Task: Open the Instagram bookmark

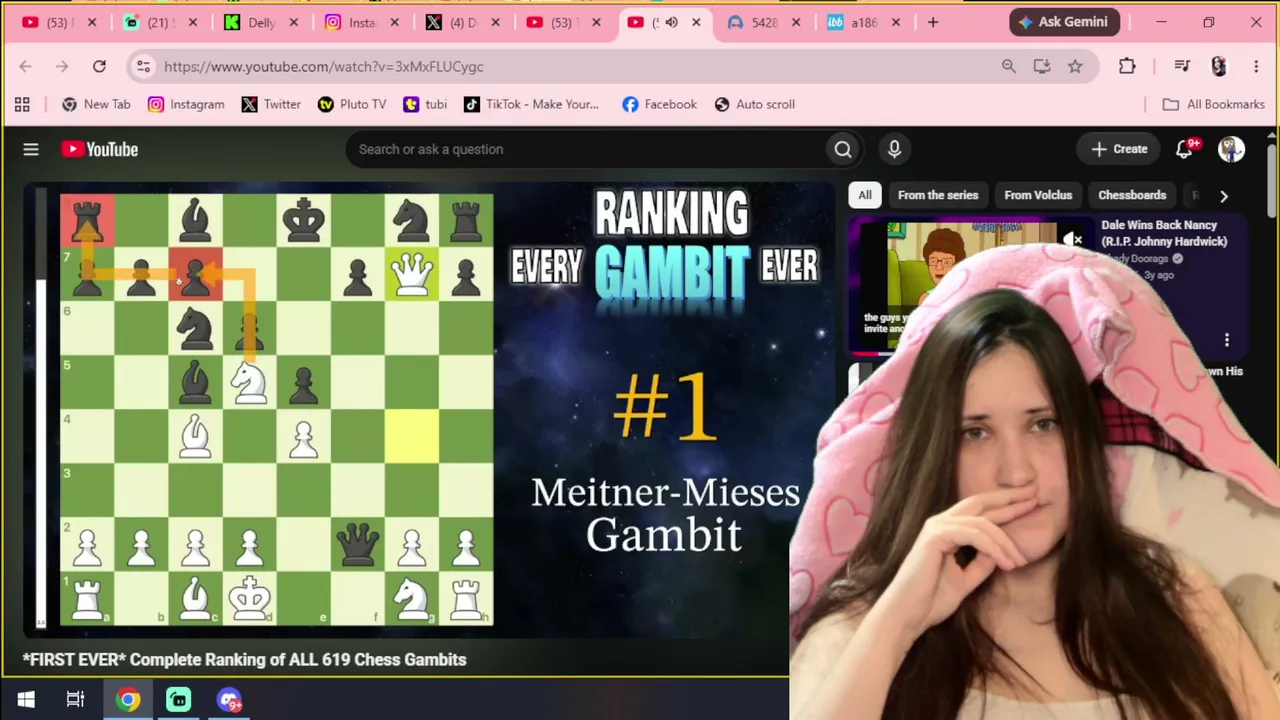Action: 186,104
